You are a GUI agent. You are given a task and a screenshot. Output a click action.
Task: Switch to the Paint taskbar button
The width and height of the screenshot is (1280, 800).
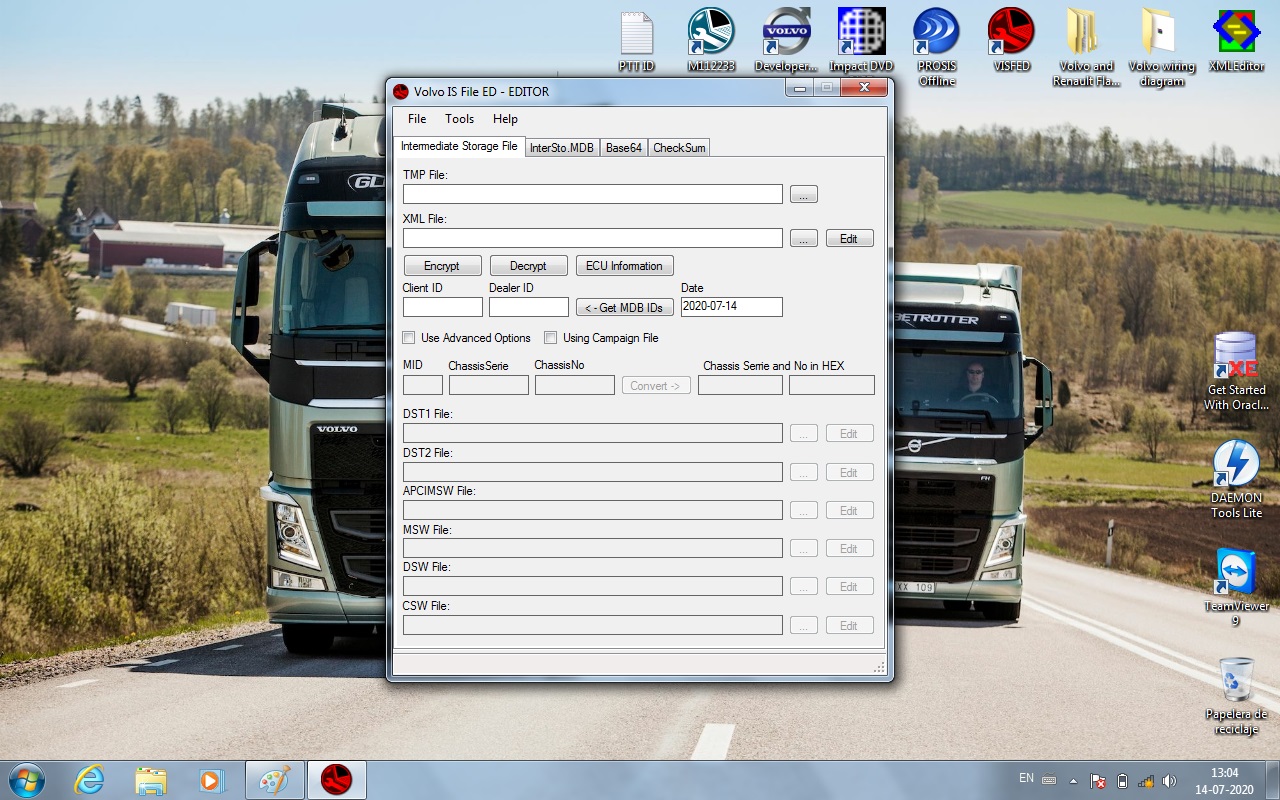(x=274, y=780)
